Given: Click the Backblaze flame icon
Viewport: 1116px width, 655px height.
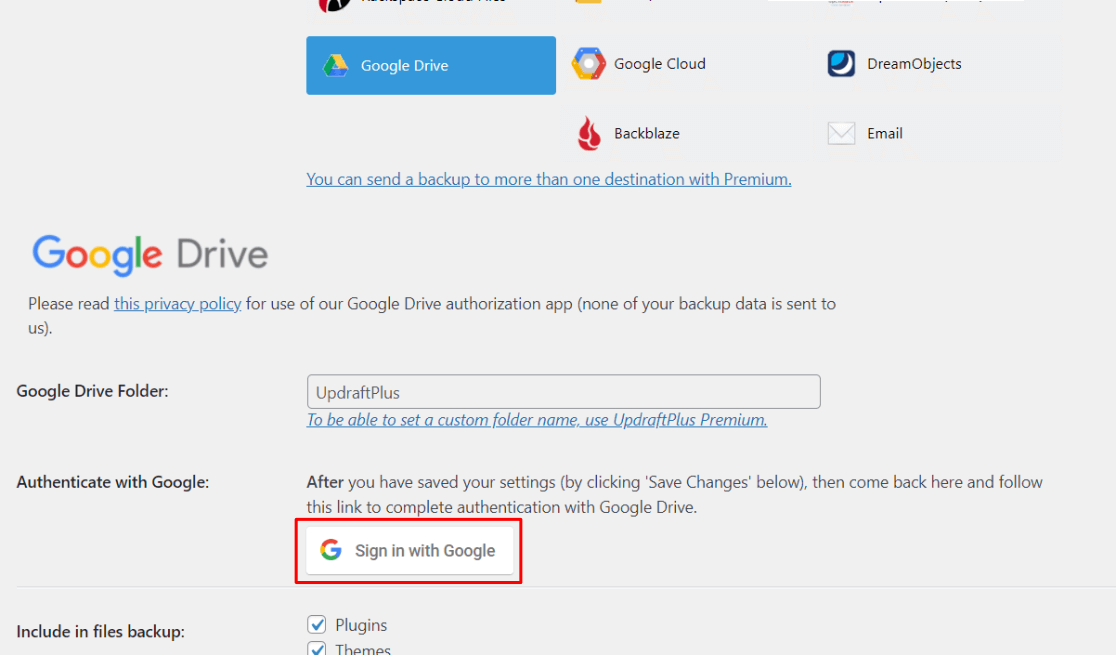Looking at the screenshot, I should [589, 134].
